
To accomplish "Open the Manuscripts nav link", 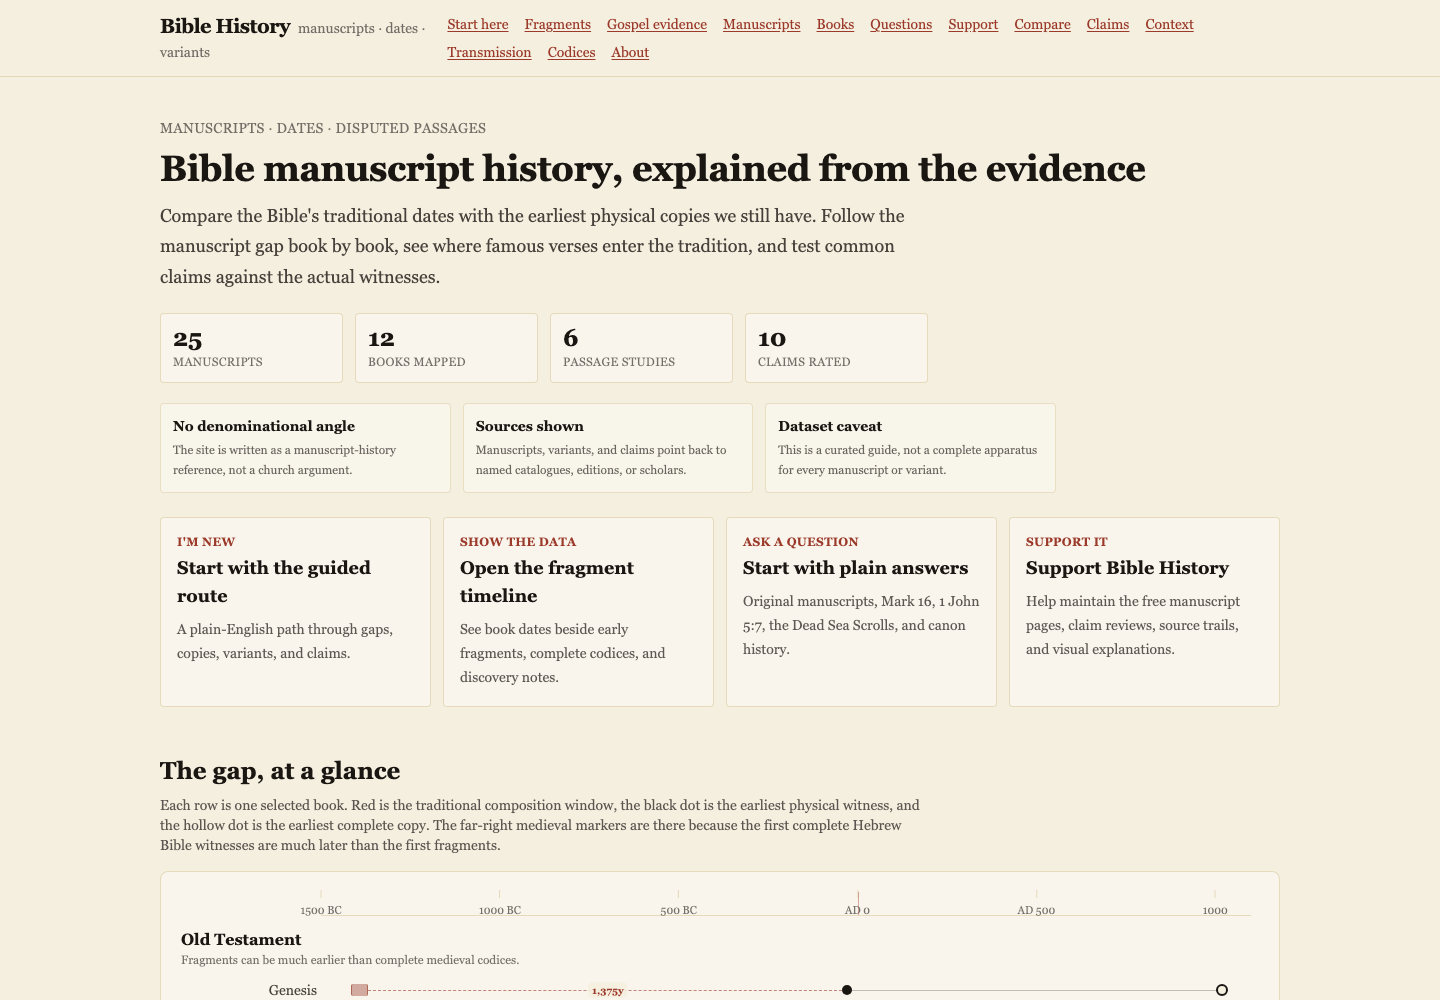I will click(x=761, y=24).
